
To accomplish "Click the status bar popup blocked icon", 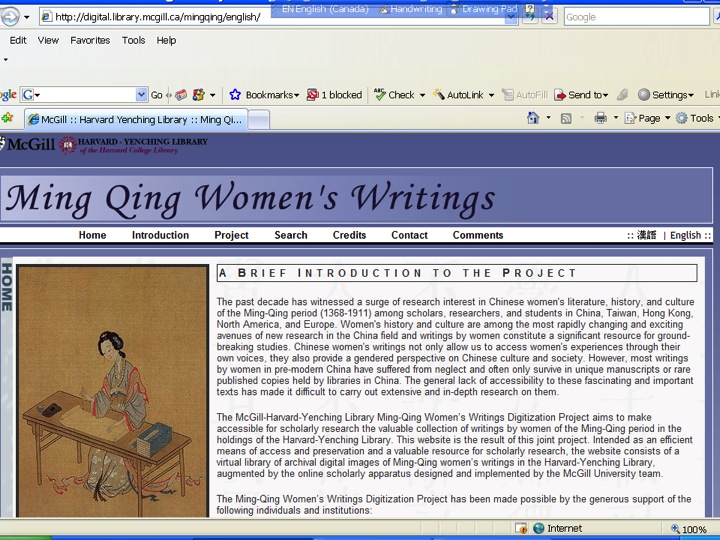I will coord(521,529).
